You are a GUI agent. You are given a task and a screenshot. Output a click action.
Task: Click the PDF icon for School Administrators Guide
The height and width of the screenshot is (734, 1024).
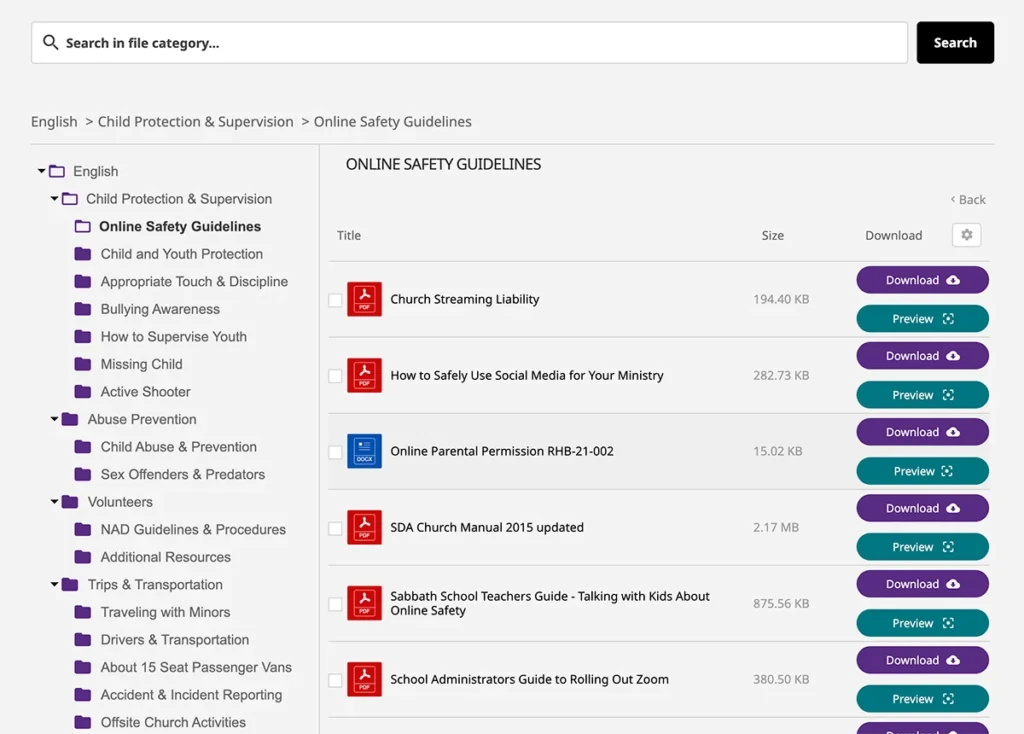point(364,679)
